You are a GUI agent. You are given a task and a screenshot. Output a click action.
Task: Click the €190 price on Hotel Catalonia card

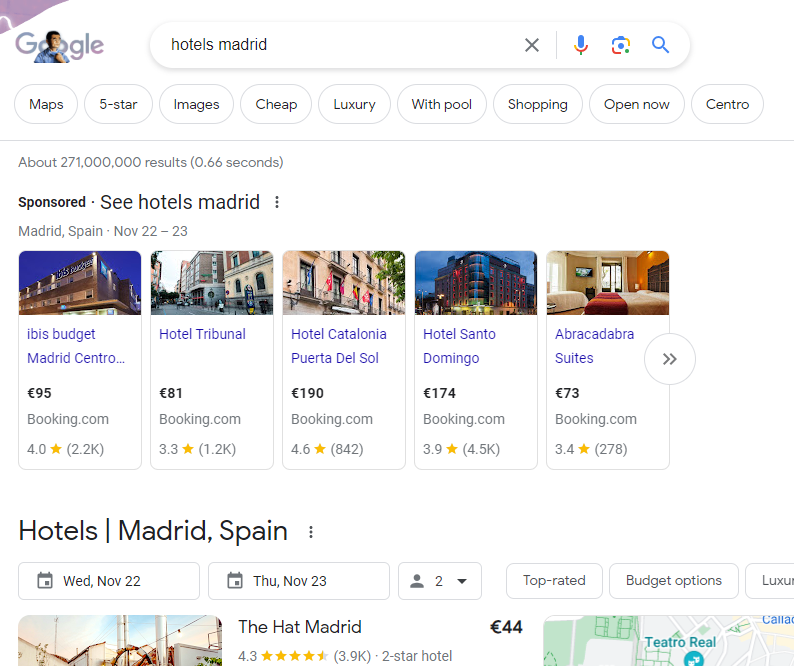[x=307, y=393]
